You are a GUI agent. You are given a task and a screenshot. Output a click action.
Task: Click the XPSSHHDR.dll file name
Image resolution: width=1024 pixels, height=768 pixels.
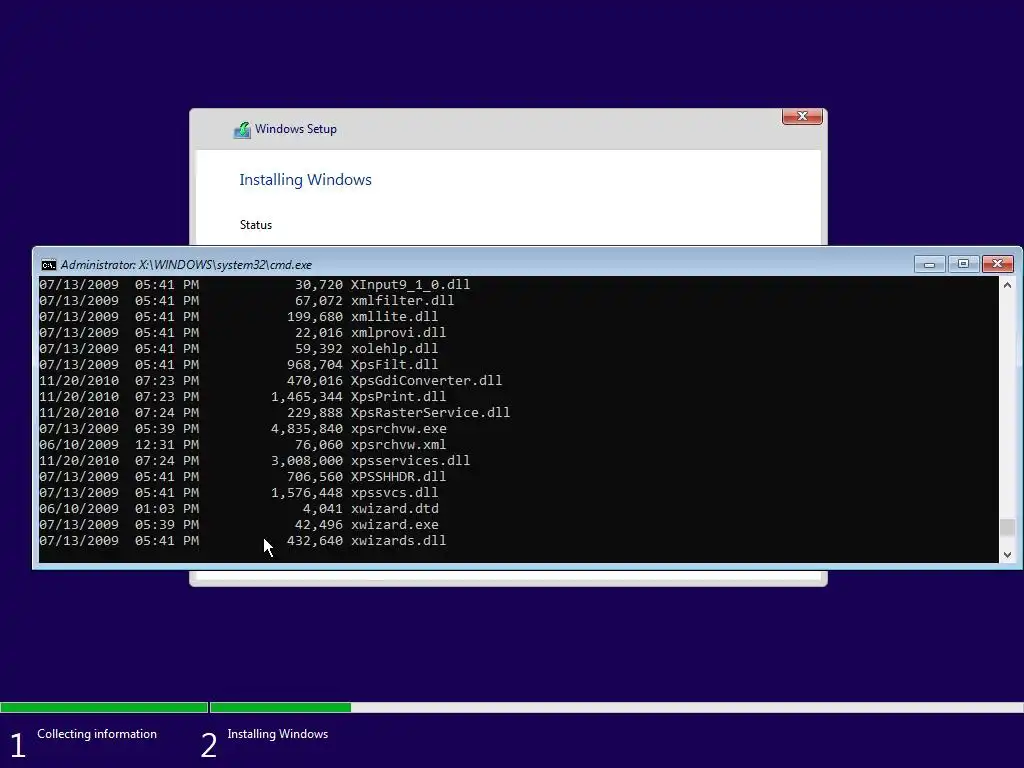[x=398, y=477]
